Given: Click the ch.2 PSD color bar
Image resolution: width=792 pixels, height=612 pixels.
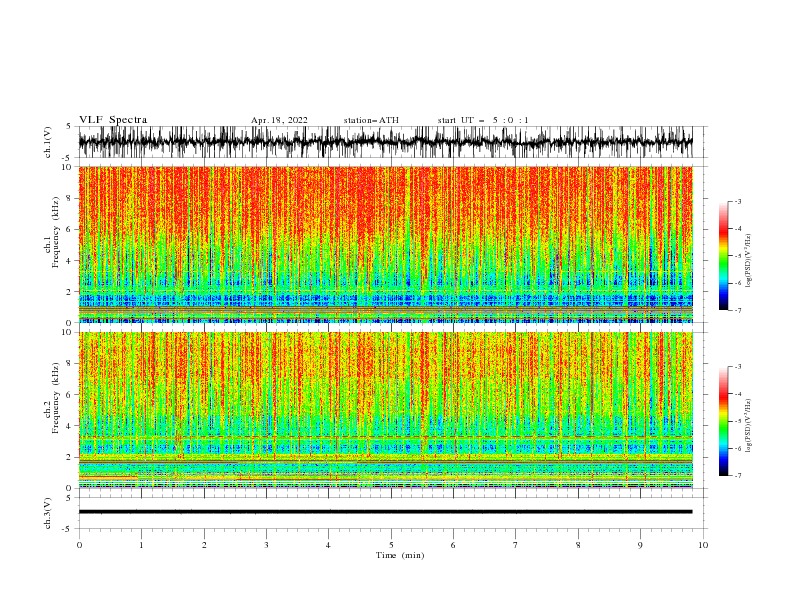Looking at the screenshot, I should click(723, 421).
